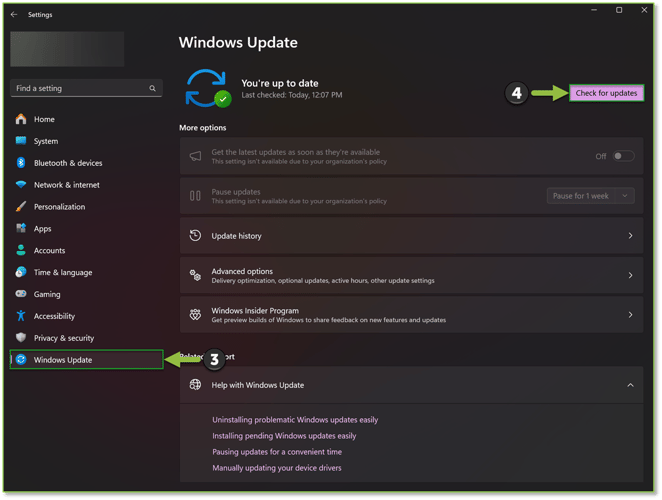Open Pausing updates for convenient time link
Image resolution: width=662 pixels, height=500 pixels.
[x=277, y=452]
